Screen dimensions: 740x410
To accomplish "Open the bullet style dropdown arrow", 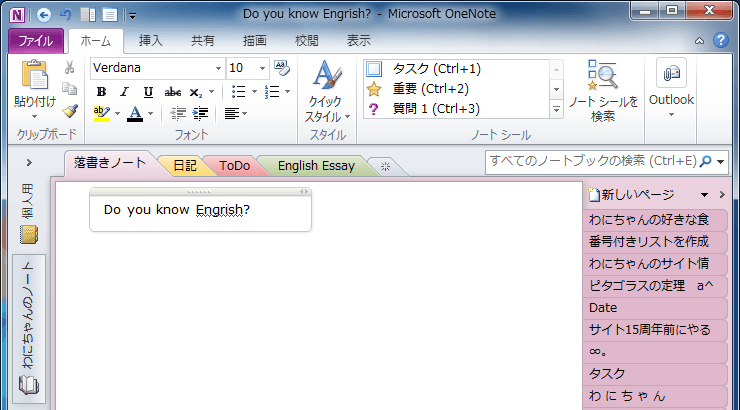I will point(254,92).
